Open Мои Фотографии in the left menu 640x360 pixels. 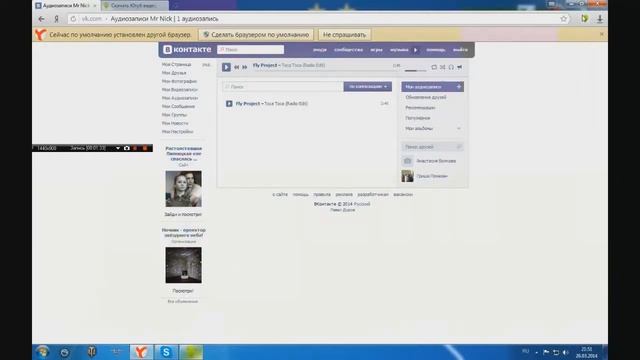[179, 81]
